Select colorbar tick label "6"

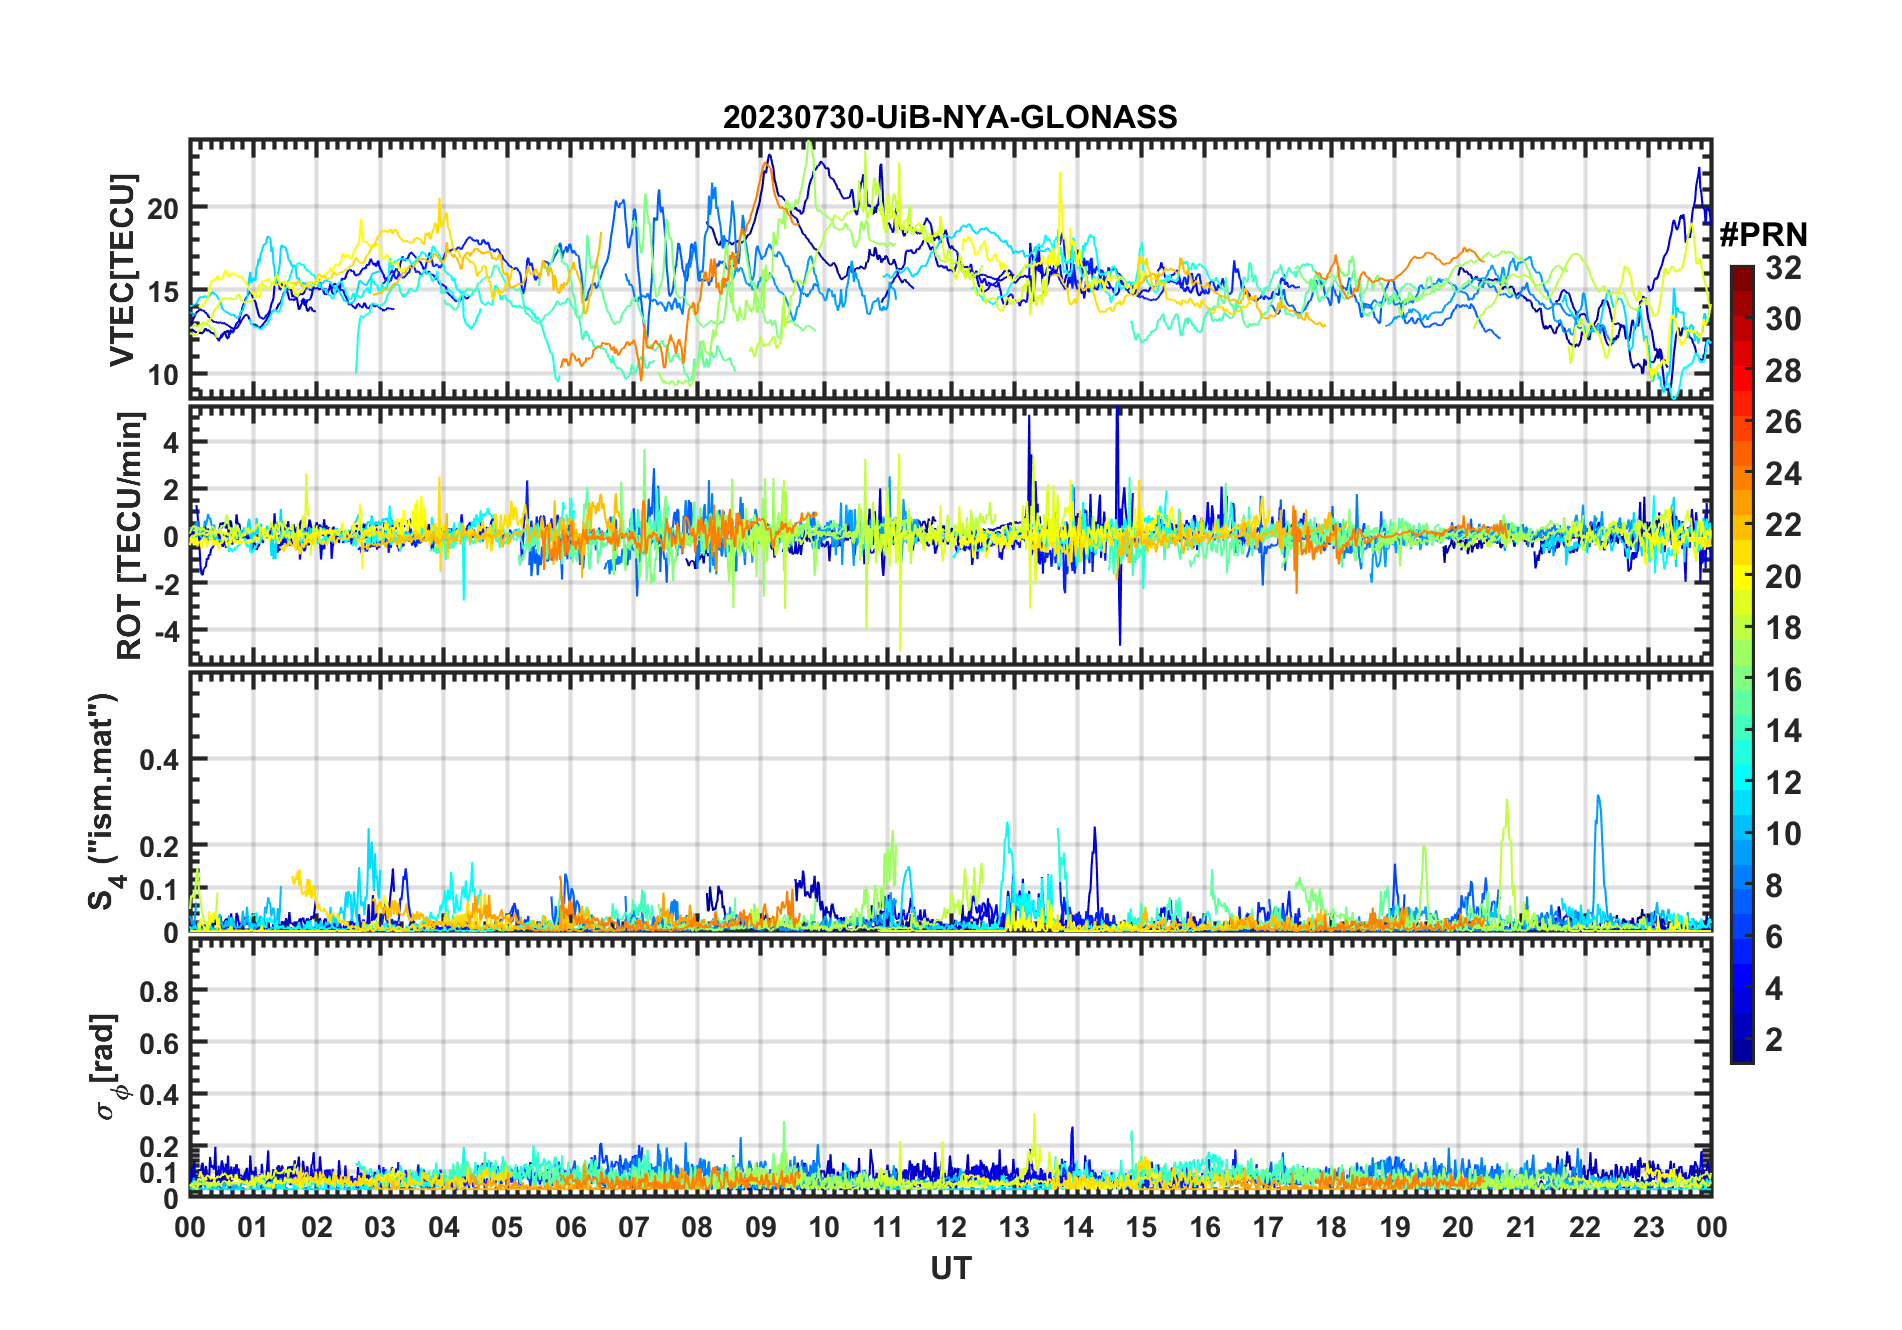coord(1774,937)
